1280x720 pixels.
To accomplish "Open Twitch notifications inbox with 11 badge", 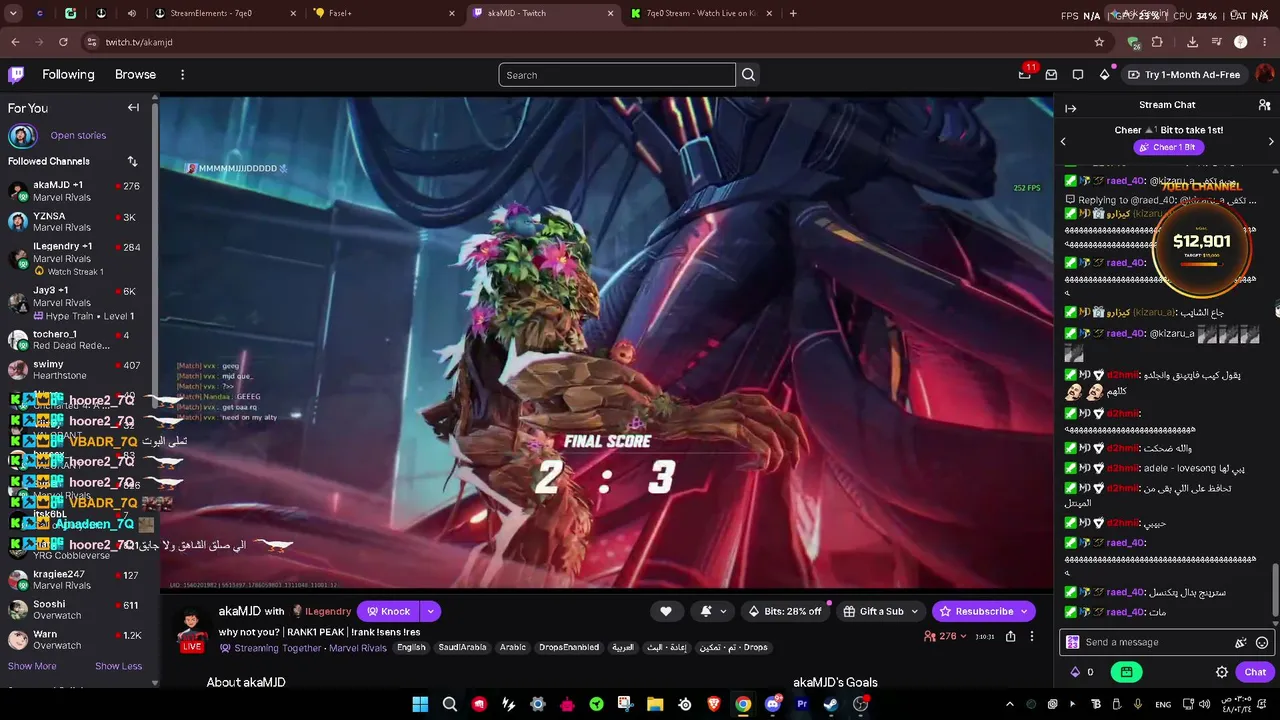I will (x=1025, y=74).
